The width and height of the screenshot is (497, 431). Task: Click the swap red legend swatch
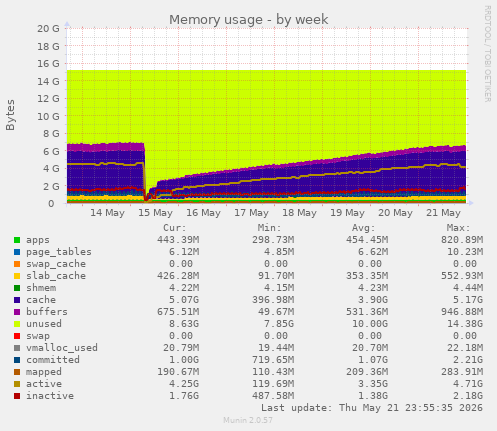[x=17, y=336]
